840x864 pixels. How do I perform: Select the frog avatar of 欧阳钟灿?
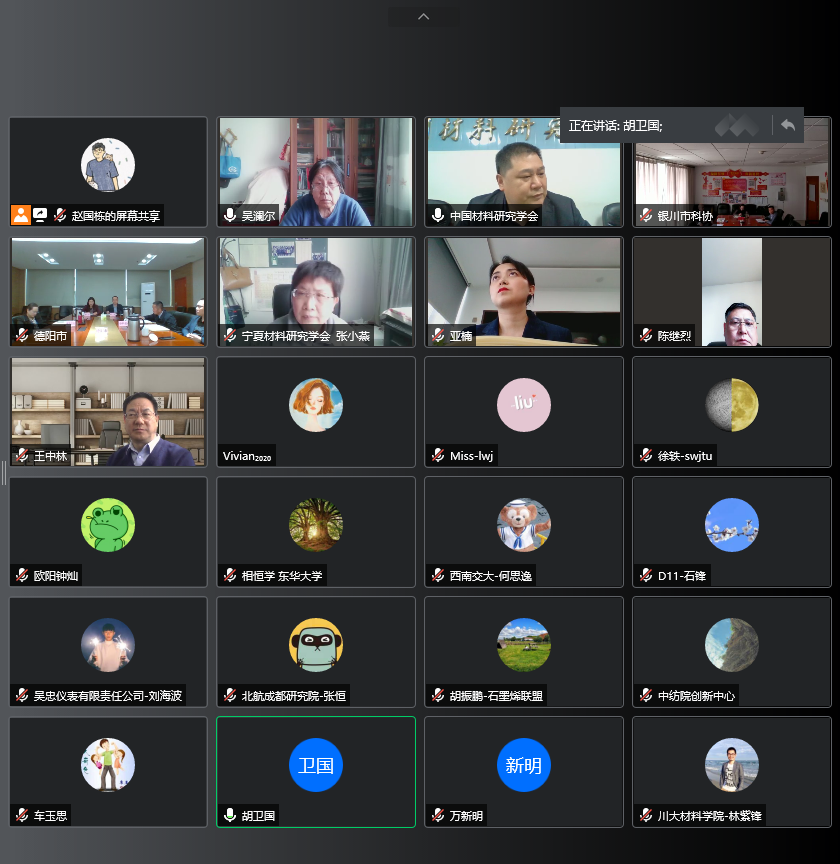[x=108, y=525]
